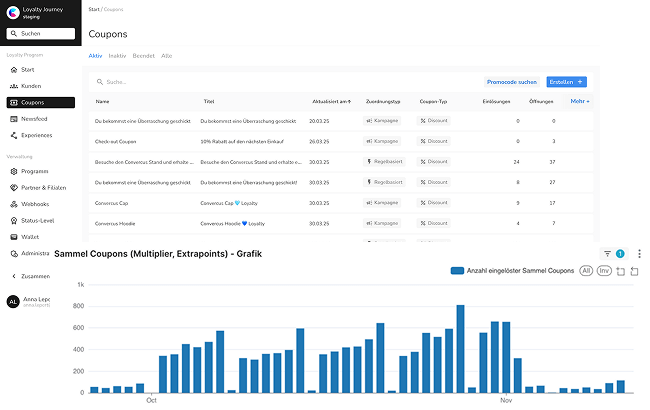650x410 pixels.
Task: Click the Coupon-Typ column header
Action: point(433,102)
